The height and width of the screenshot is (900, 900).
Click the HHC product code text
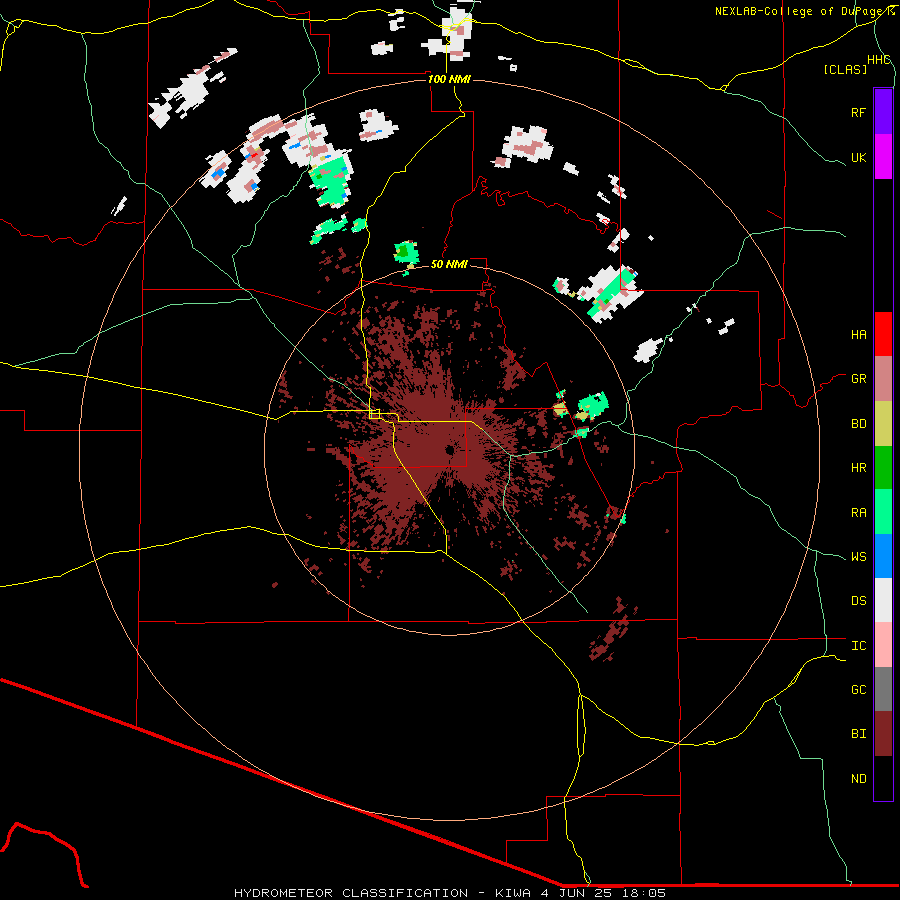point(878,60)
